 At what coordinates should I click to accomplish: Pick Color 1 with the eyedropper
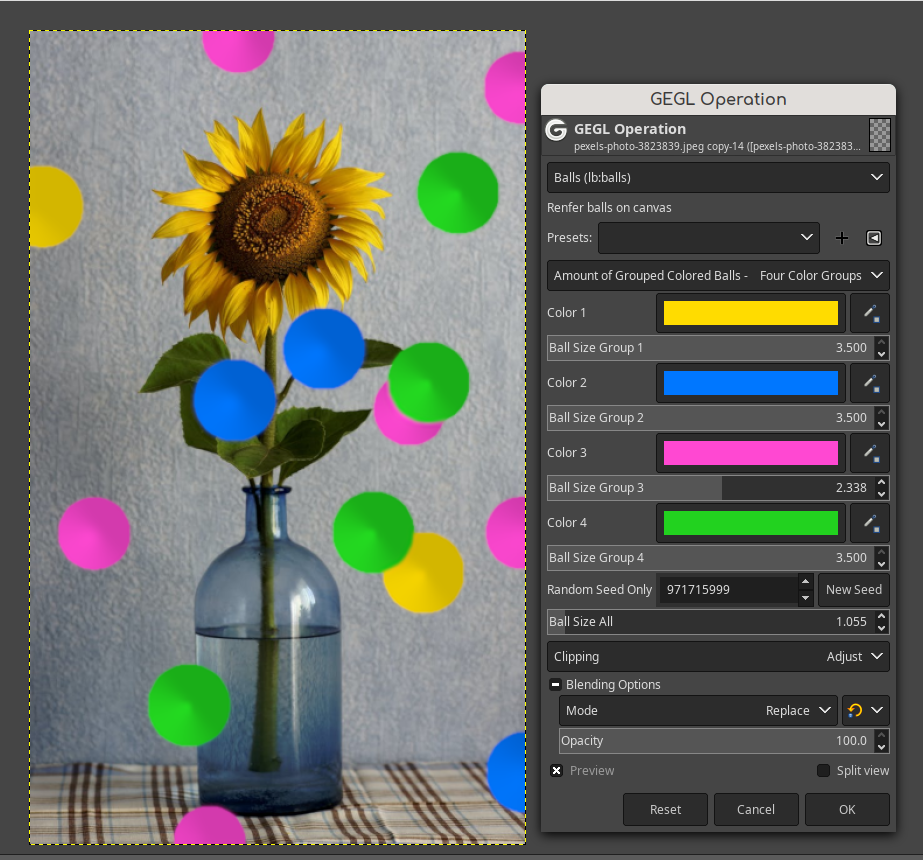tap(870, 313)
